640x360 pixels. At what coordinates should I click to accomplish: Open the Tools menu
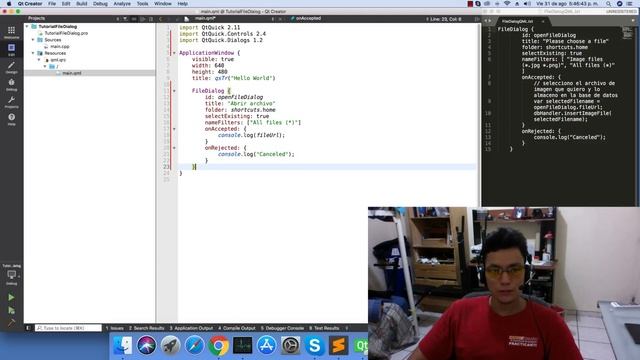click(x=142, y=4)
